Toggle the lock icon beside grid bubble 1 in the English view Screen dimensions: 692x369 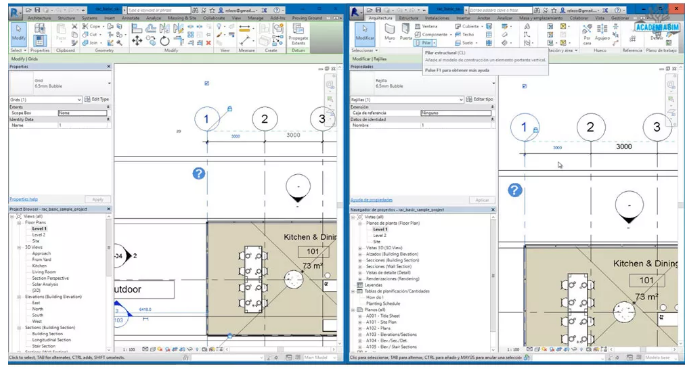229,108
